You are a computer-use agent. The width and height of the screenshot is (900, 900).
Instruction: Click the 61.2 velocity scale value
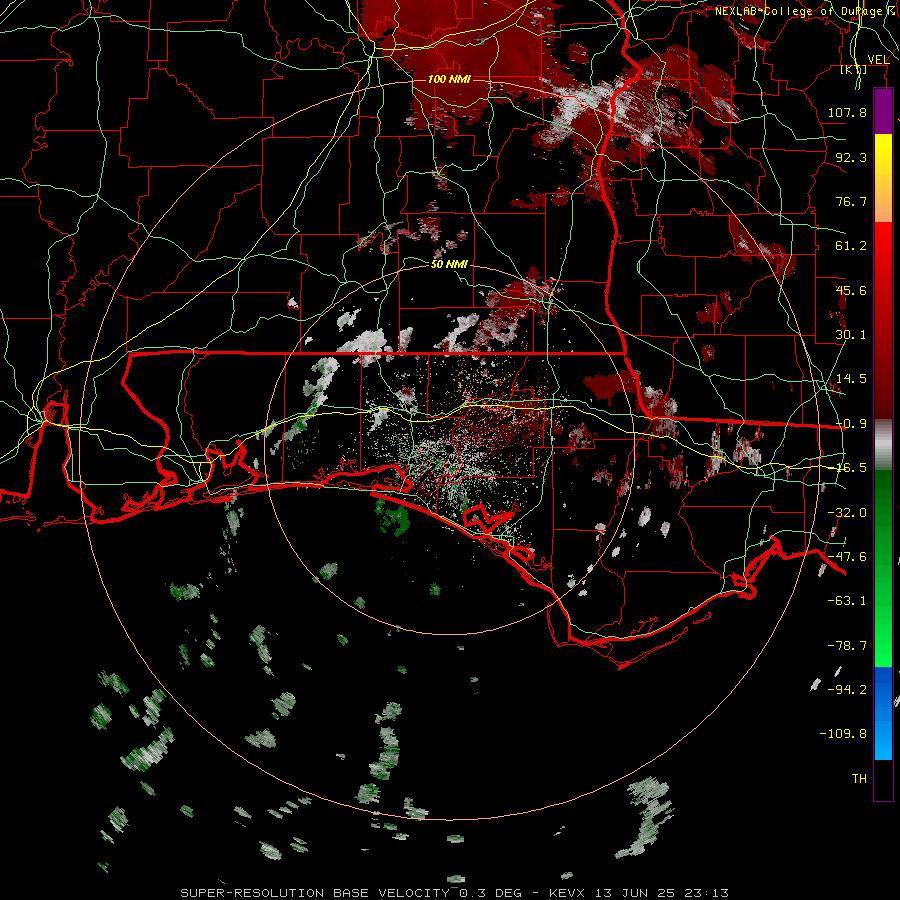(x=851, y=246)
